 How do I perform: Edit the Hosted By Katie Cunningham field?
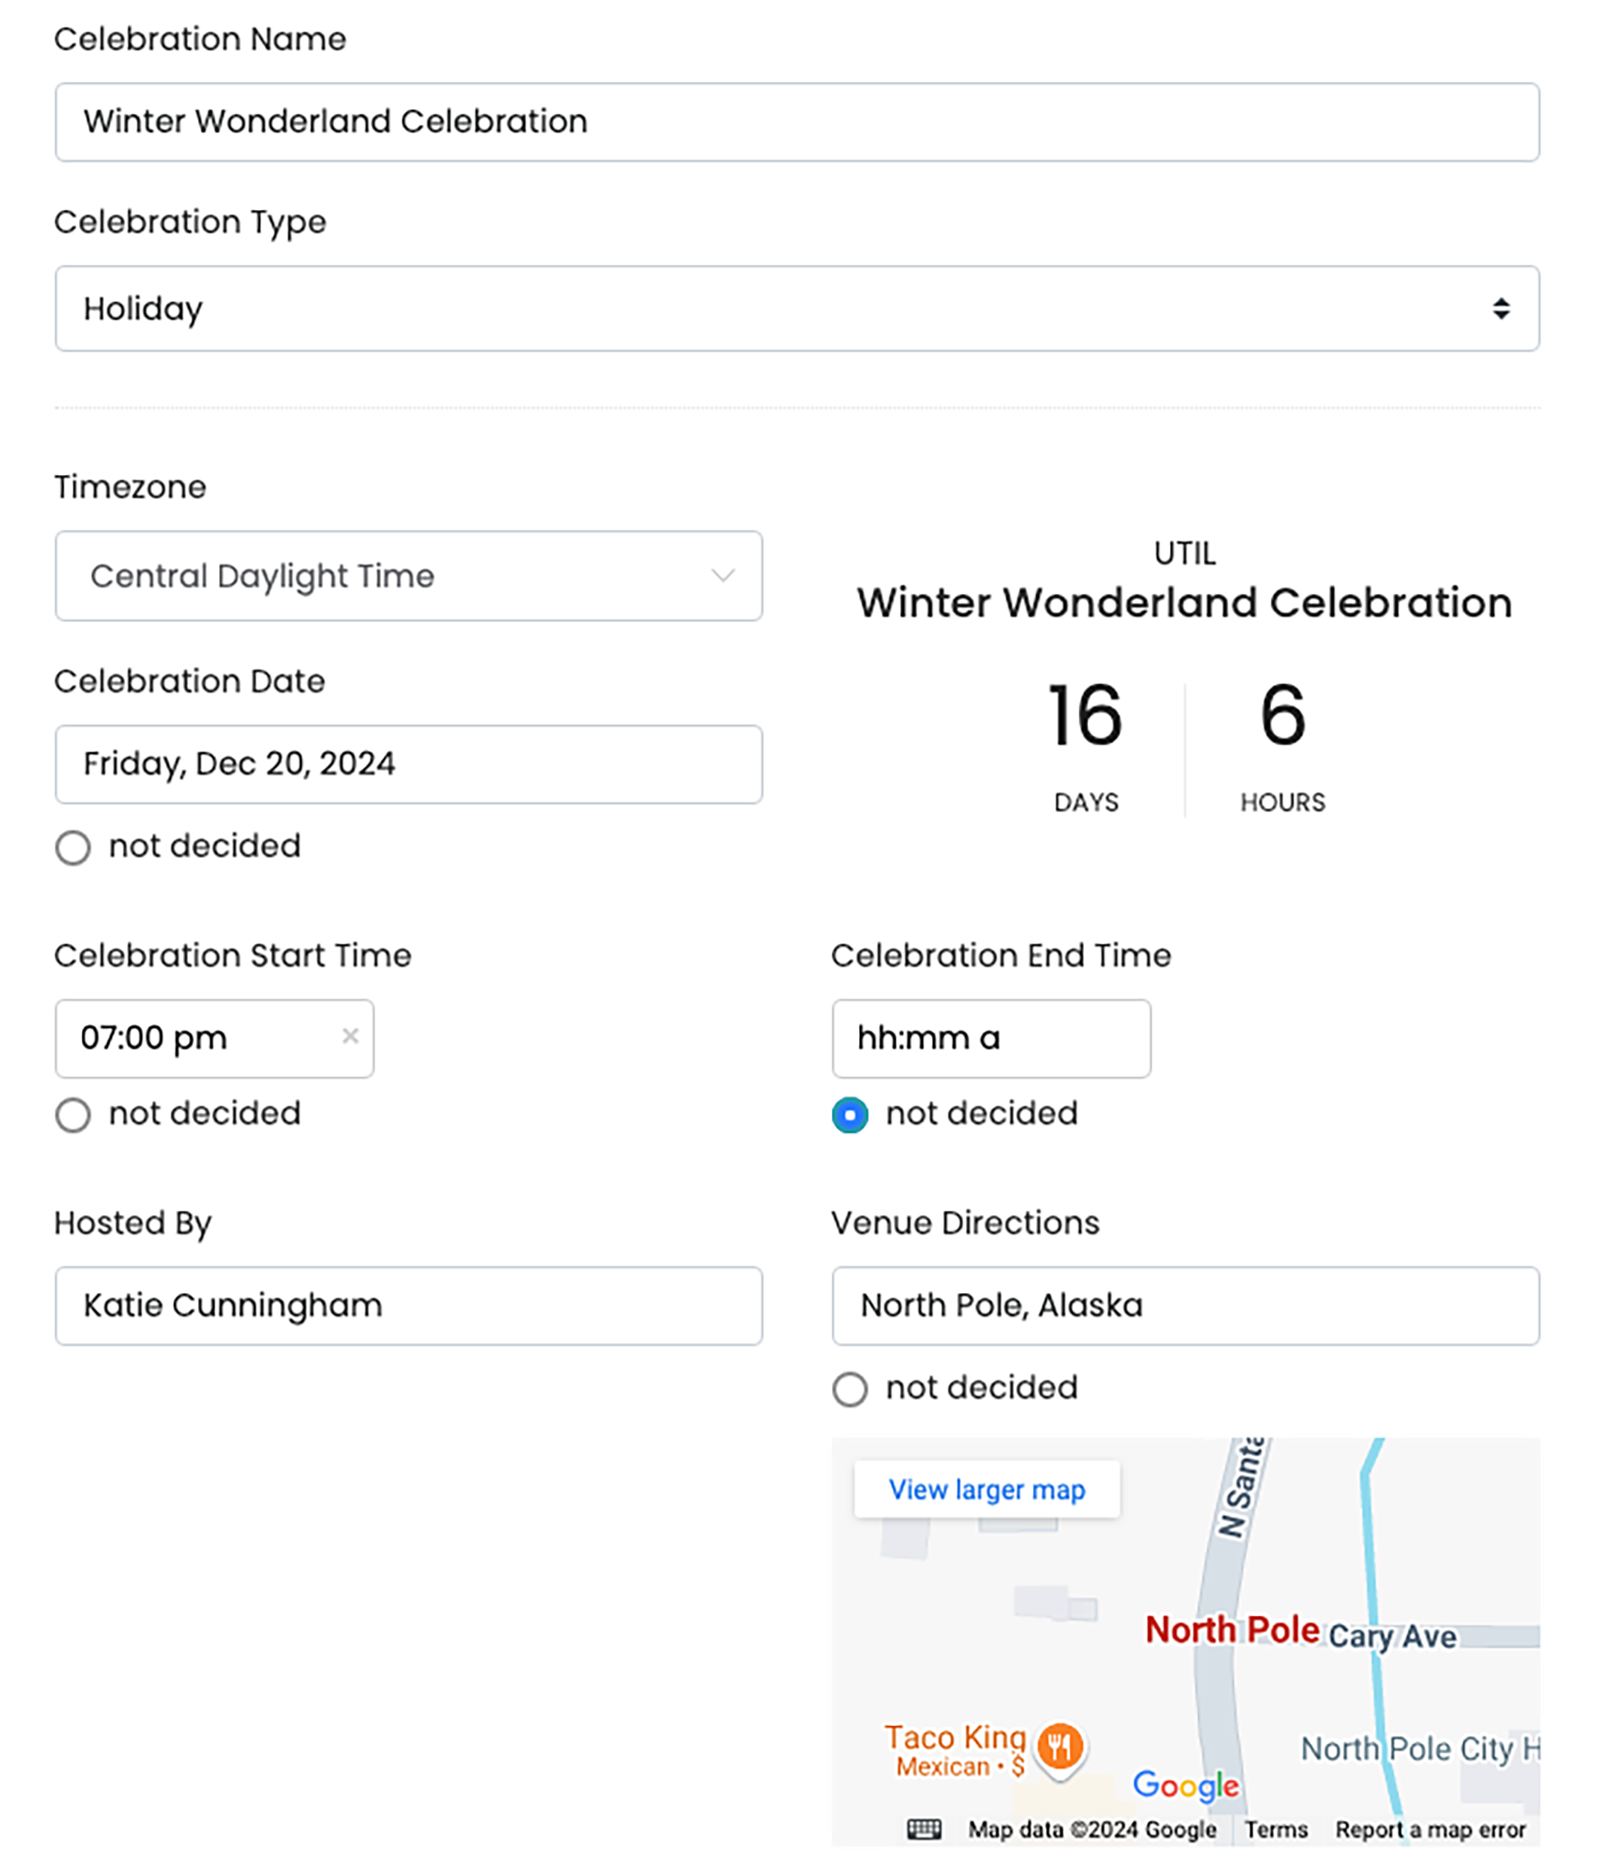pyautogui.click(x=409, y=1306)
